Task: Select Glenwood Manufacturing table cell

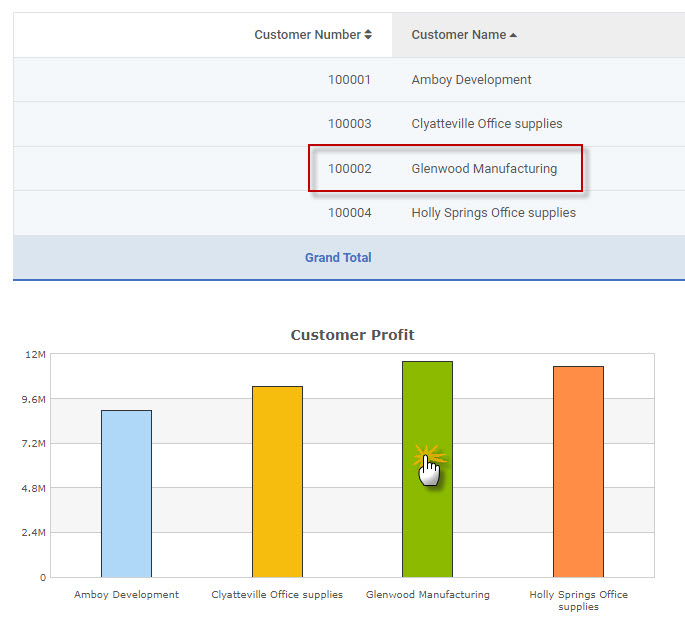Action: tap(484, 169)
